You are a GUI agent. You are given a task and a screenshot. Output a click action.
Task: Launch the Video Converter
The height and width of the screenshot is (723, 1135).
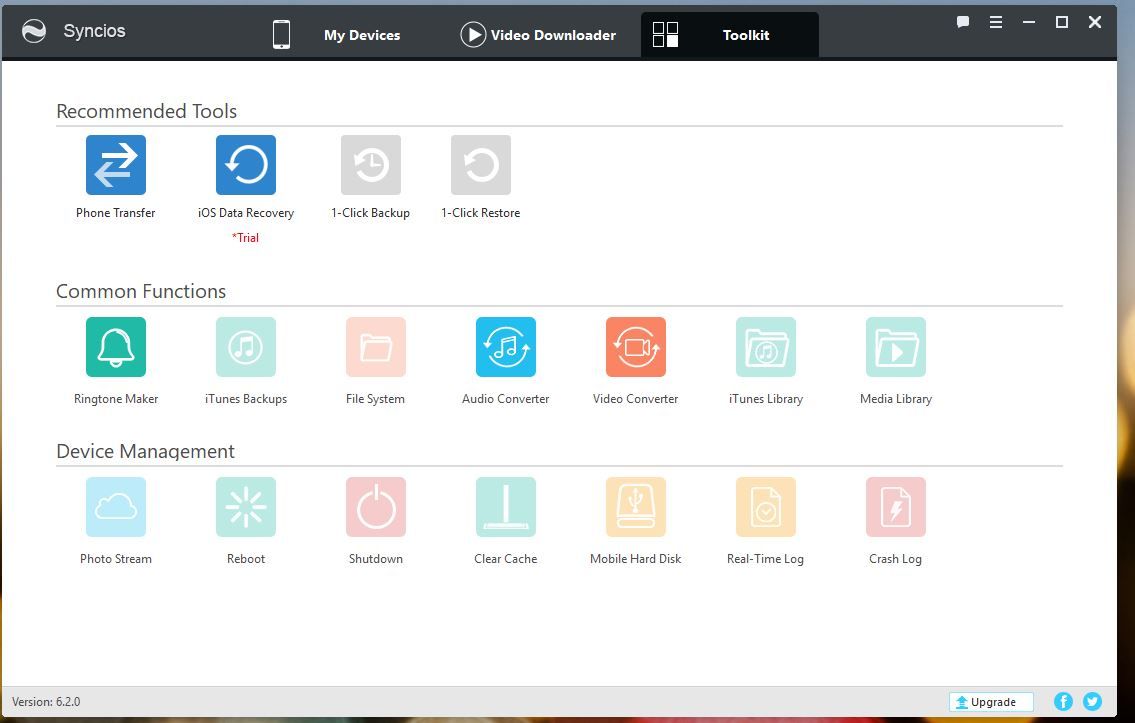coord(636,347)
